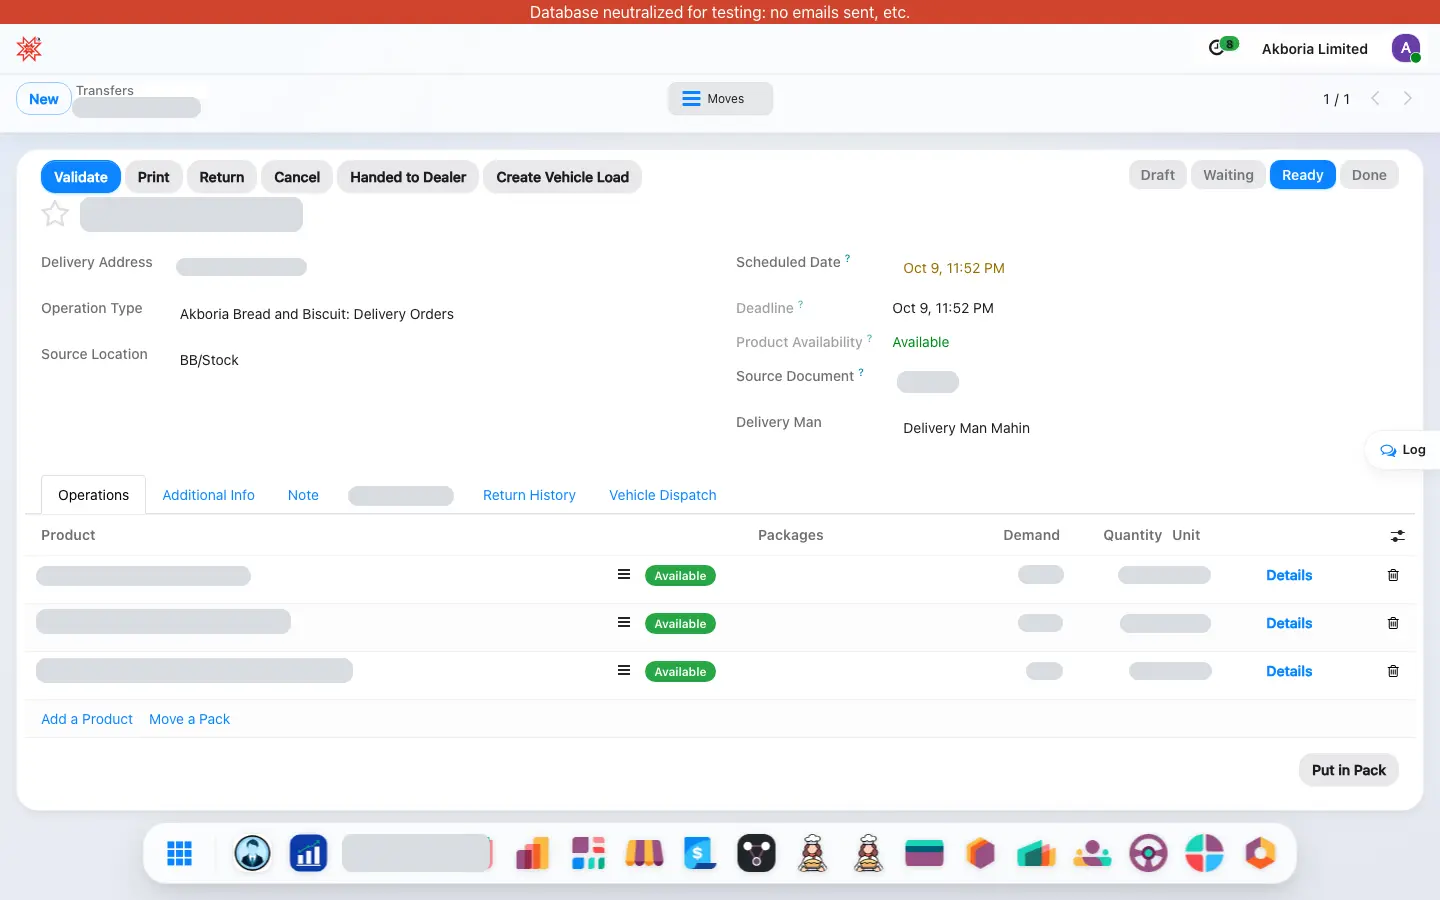Open user avatar menu
The image size is (1440, 900).
click(1406, 48)
